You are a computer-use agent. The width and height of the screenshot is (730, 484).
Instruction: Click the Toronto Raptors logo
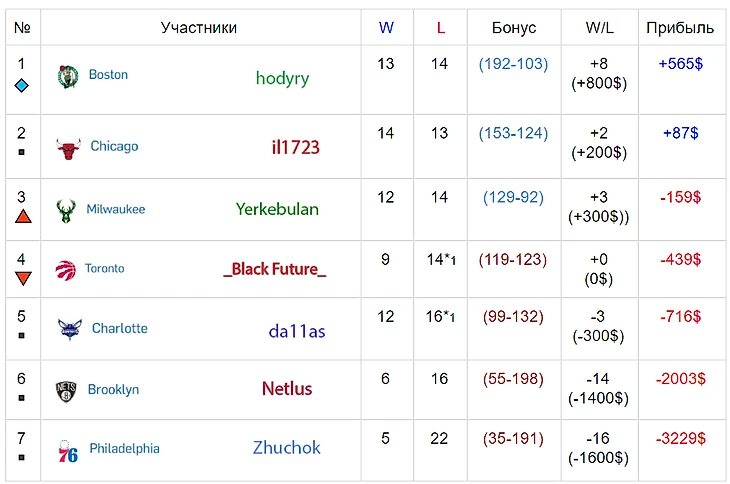pyautogui.click(x=66, y=269)
